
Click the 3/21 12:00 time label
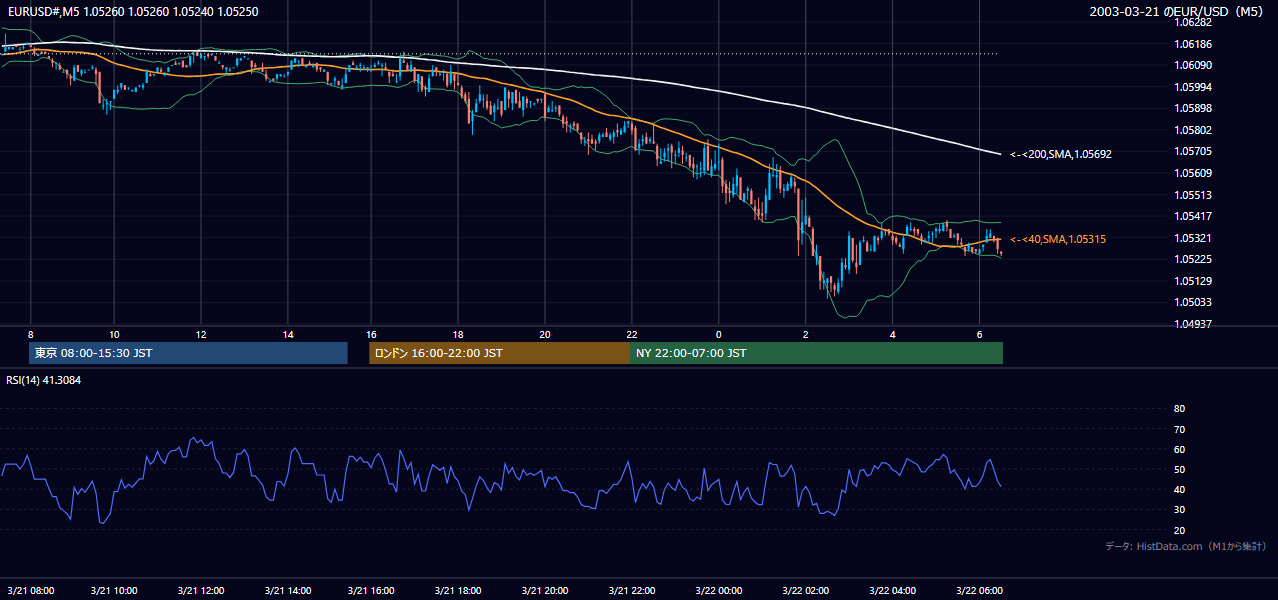pyautogui.click(x=201, y=590)
